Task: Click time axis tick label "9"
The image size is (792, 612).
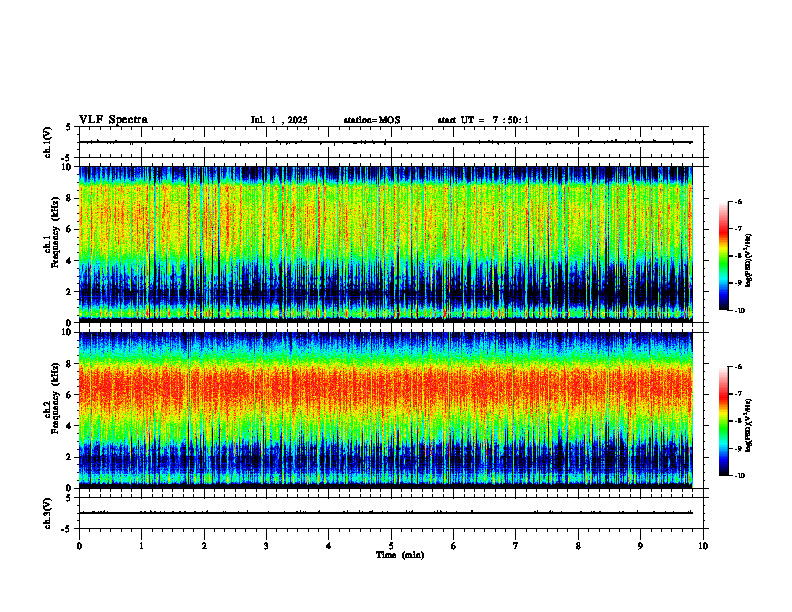Action: (x=640, y=546)
